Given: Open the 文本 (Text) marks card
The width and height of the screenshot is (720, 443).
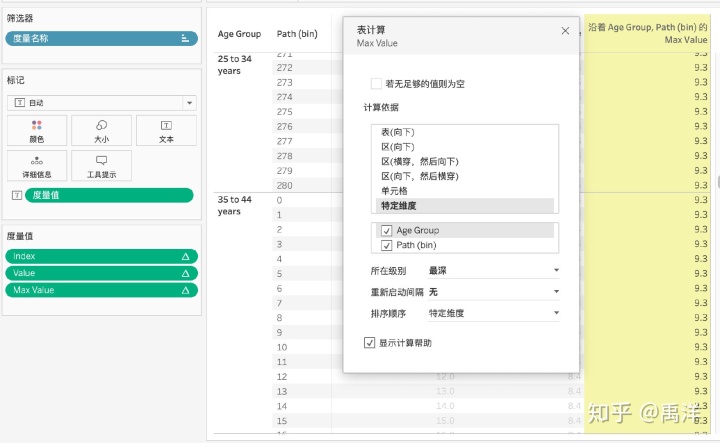Looking at the screenshot, I should [x=166, y=131].
